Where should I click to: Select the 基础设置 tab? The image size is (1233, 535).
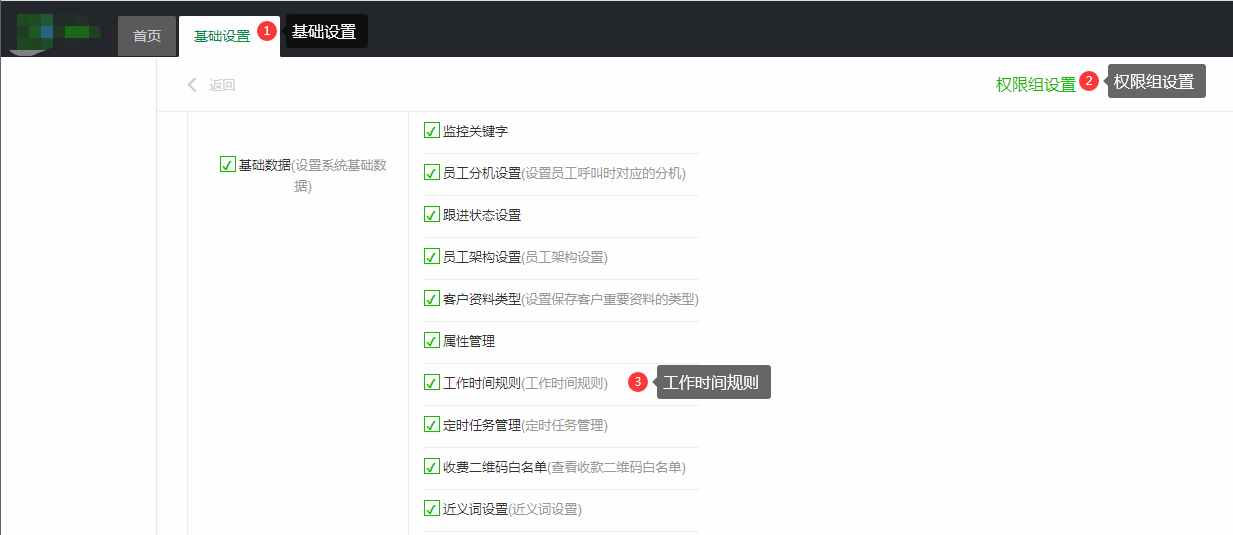pos(222,36)
